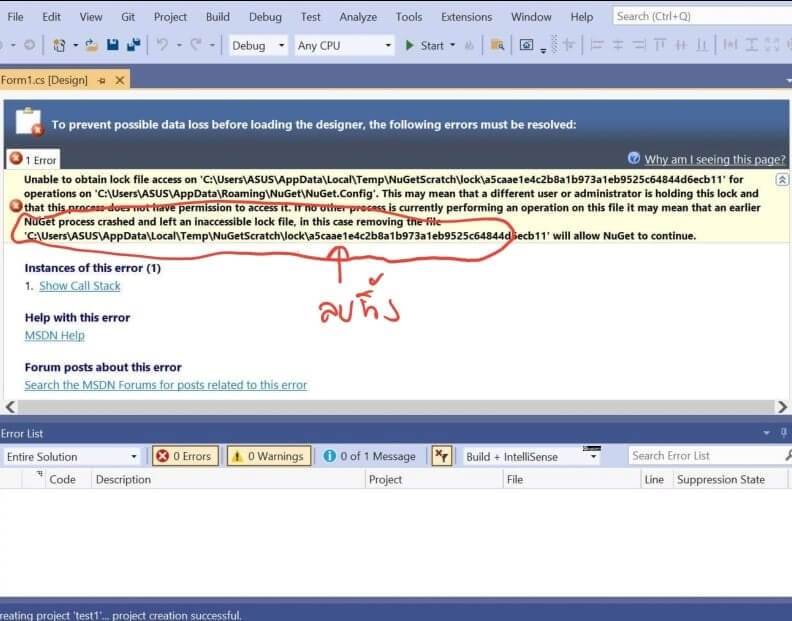Click the Align to Grid icon
Image resolution: width=792 pixels, height=621 pixels.
pos(569,45)
